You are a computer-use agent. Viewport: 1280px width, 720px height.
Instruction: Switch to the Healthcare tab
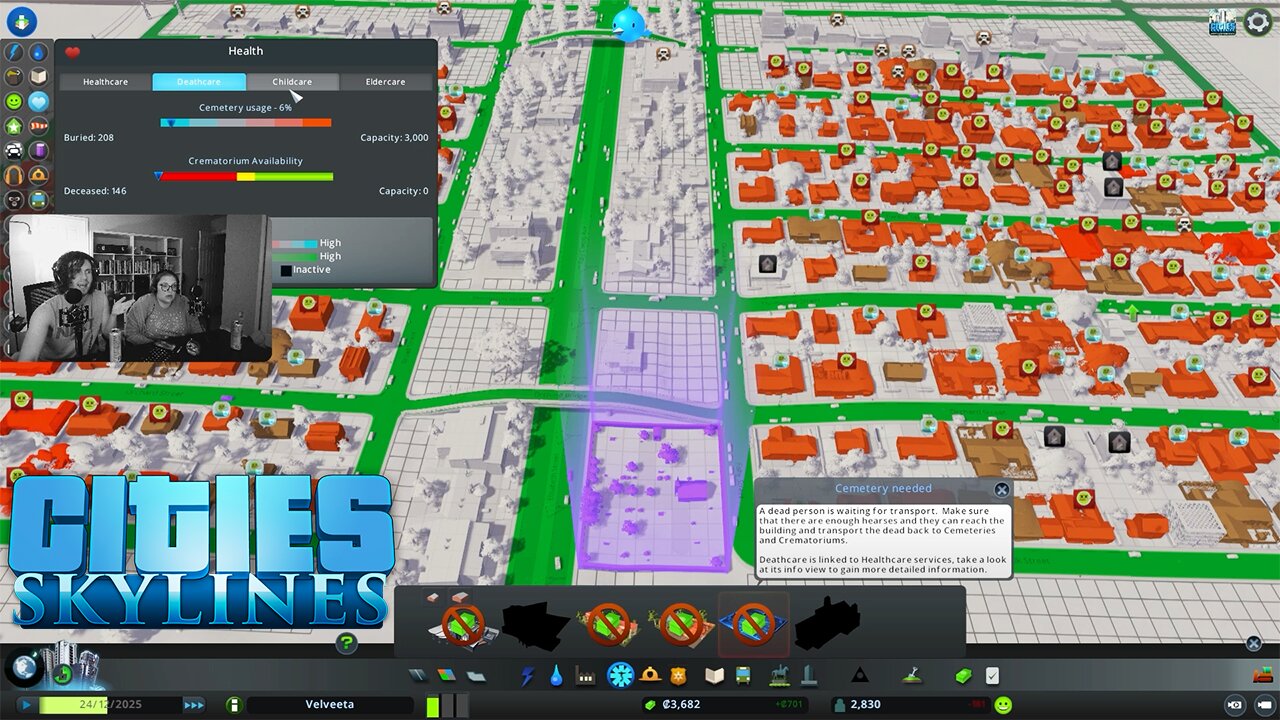[105, 82]
